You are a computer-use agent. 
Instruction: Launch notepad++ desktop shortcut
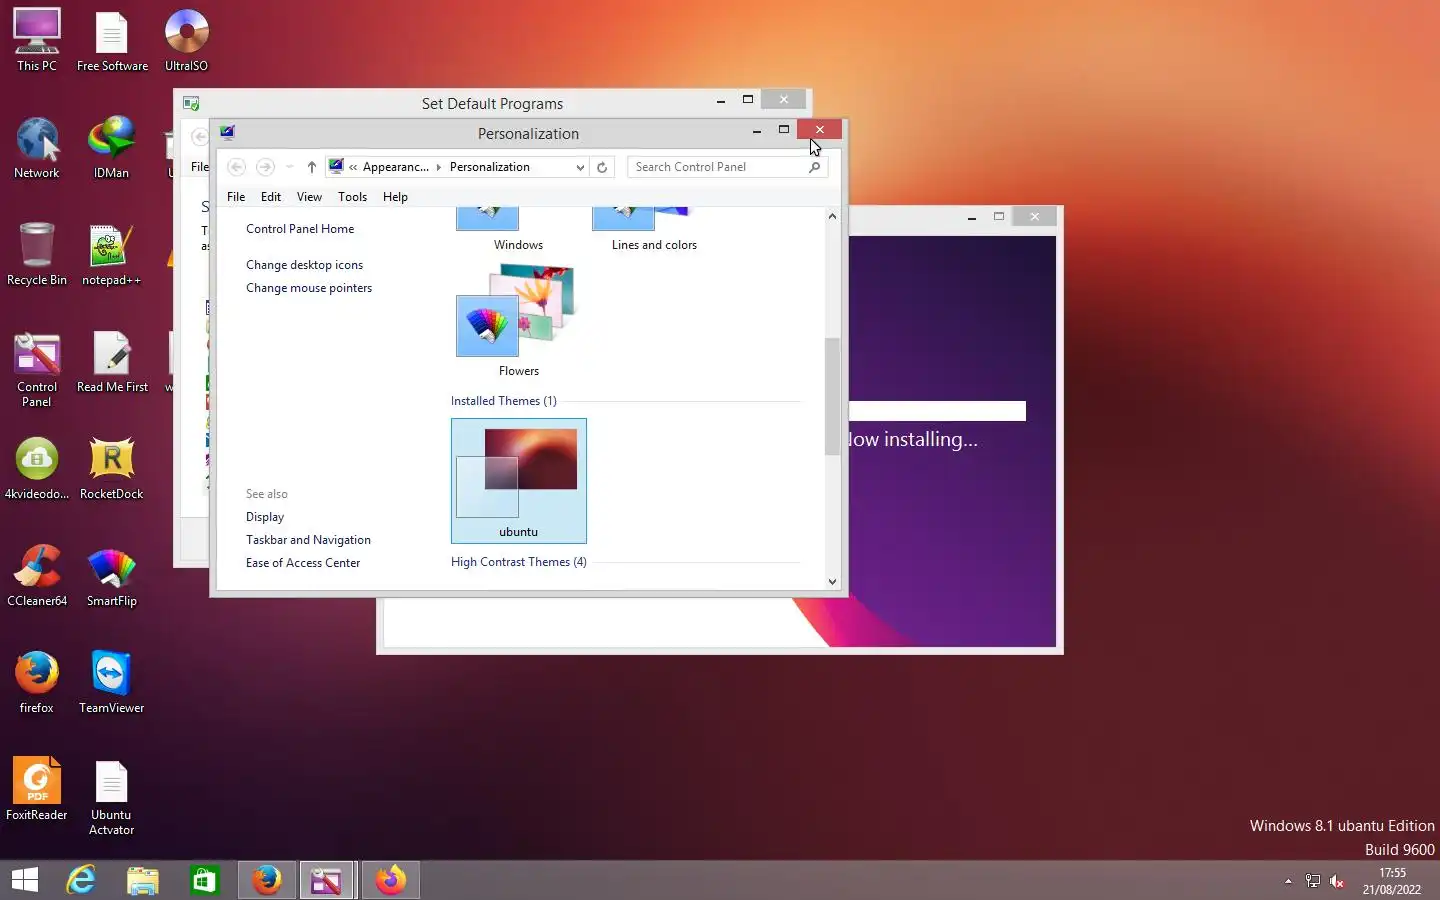tap(111, 254)
